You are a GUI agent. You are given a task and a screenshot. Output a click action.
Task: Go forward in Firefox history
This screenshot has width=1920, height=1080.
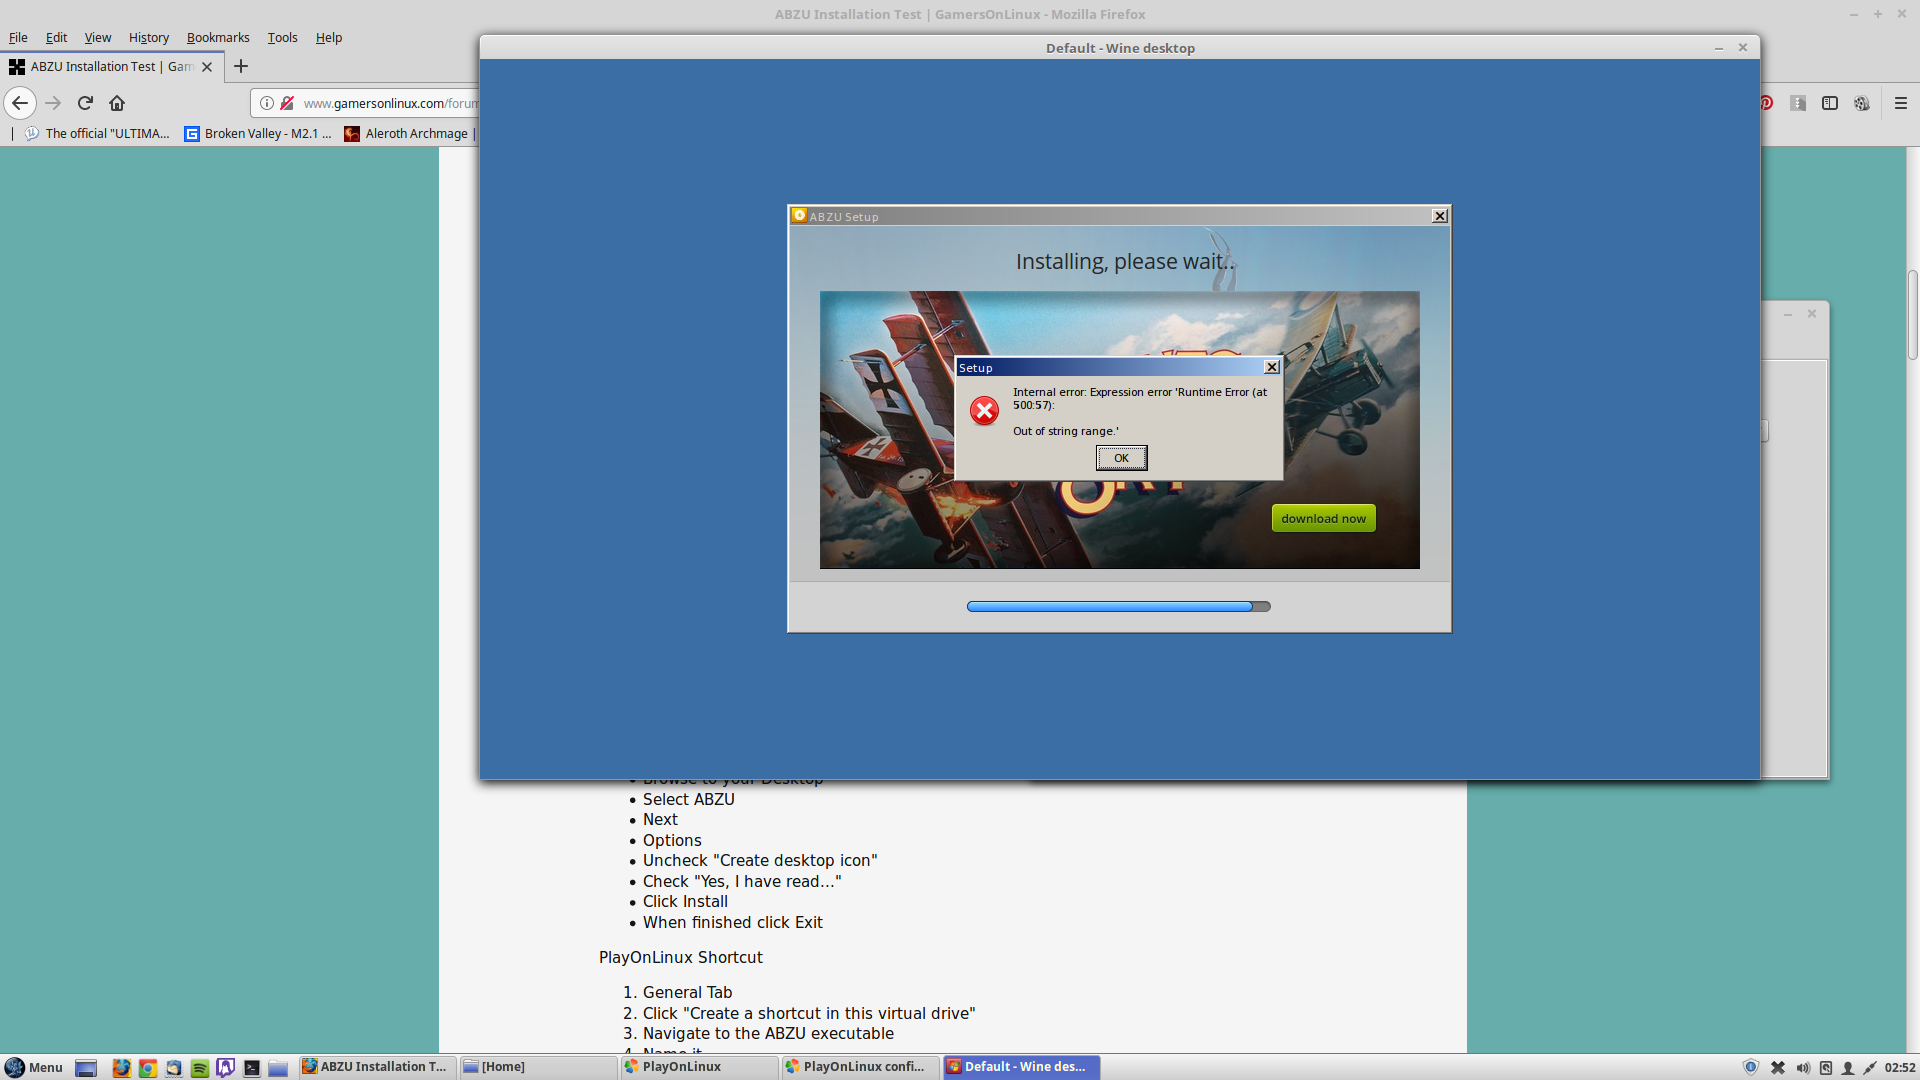[53, 103]
